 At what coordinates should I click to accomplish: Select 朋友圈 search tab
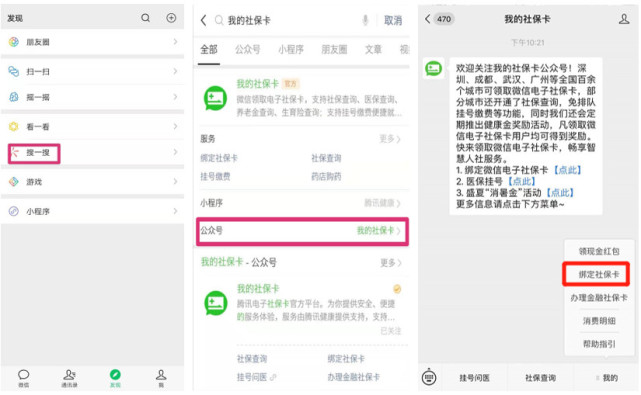pyautogui.click(x=334, y=49)
